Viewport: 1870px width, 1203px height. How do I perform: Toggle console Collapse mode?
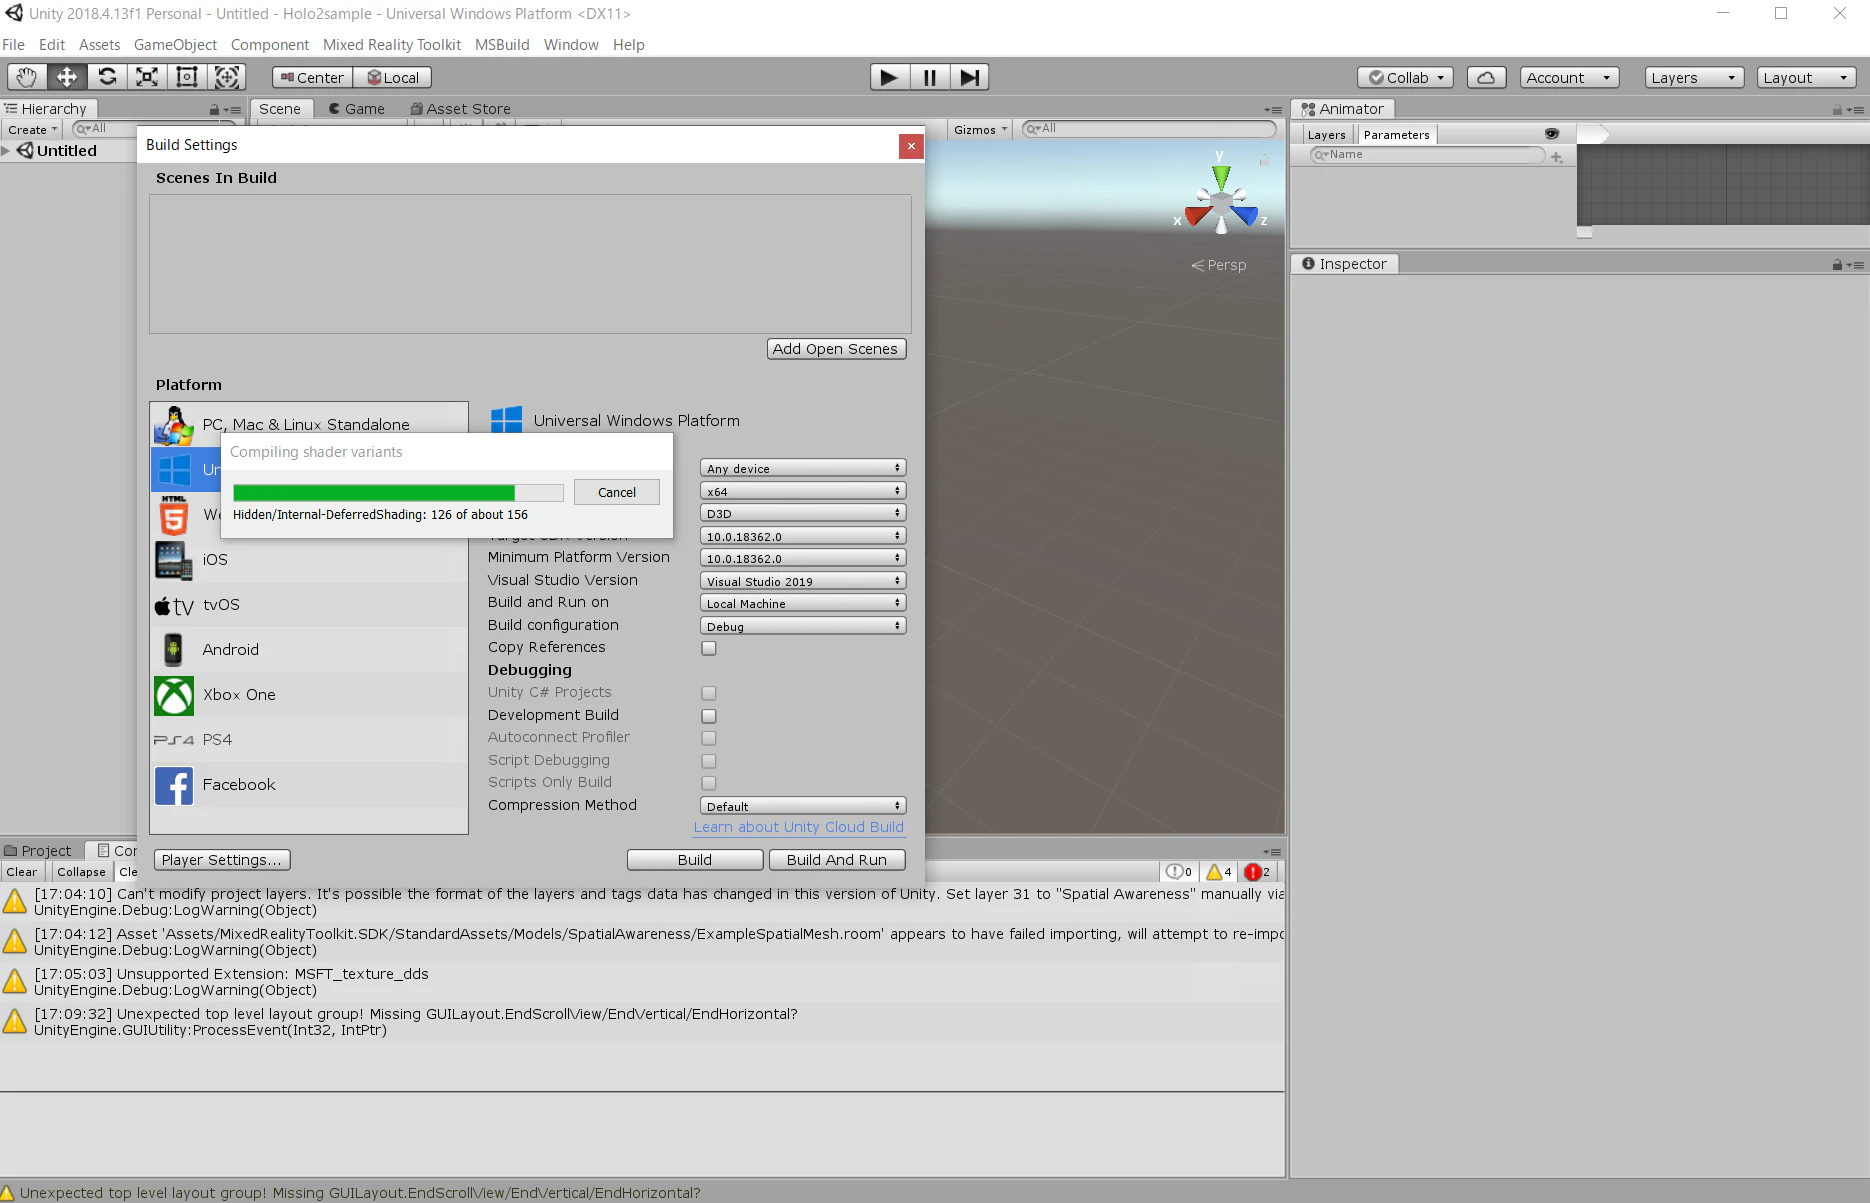[x=81, y=872]
